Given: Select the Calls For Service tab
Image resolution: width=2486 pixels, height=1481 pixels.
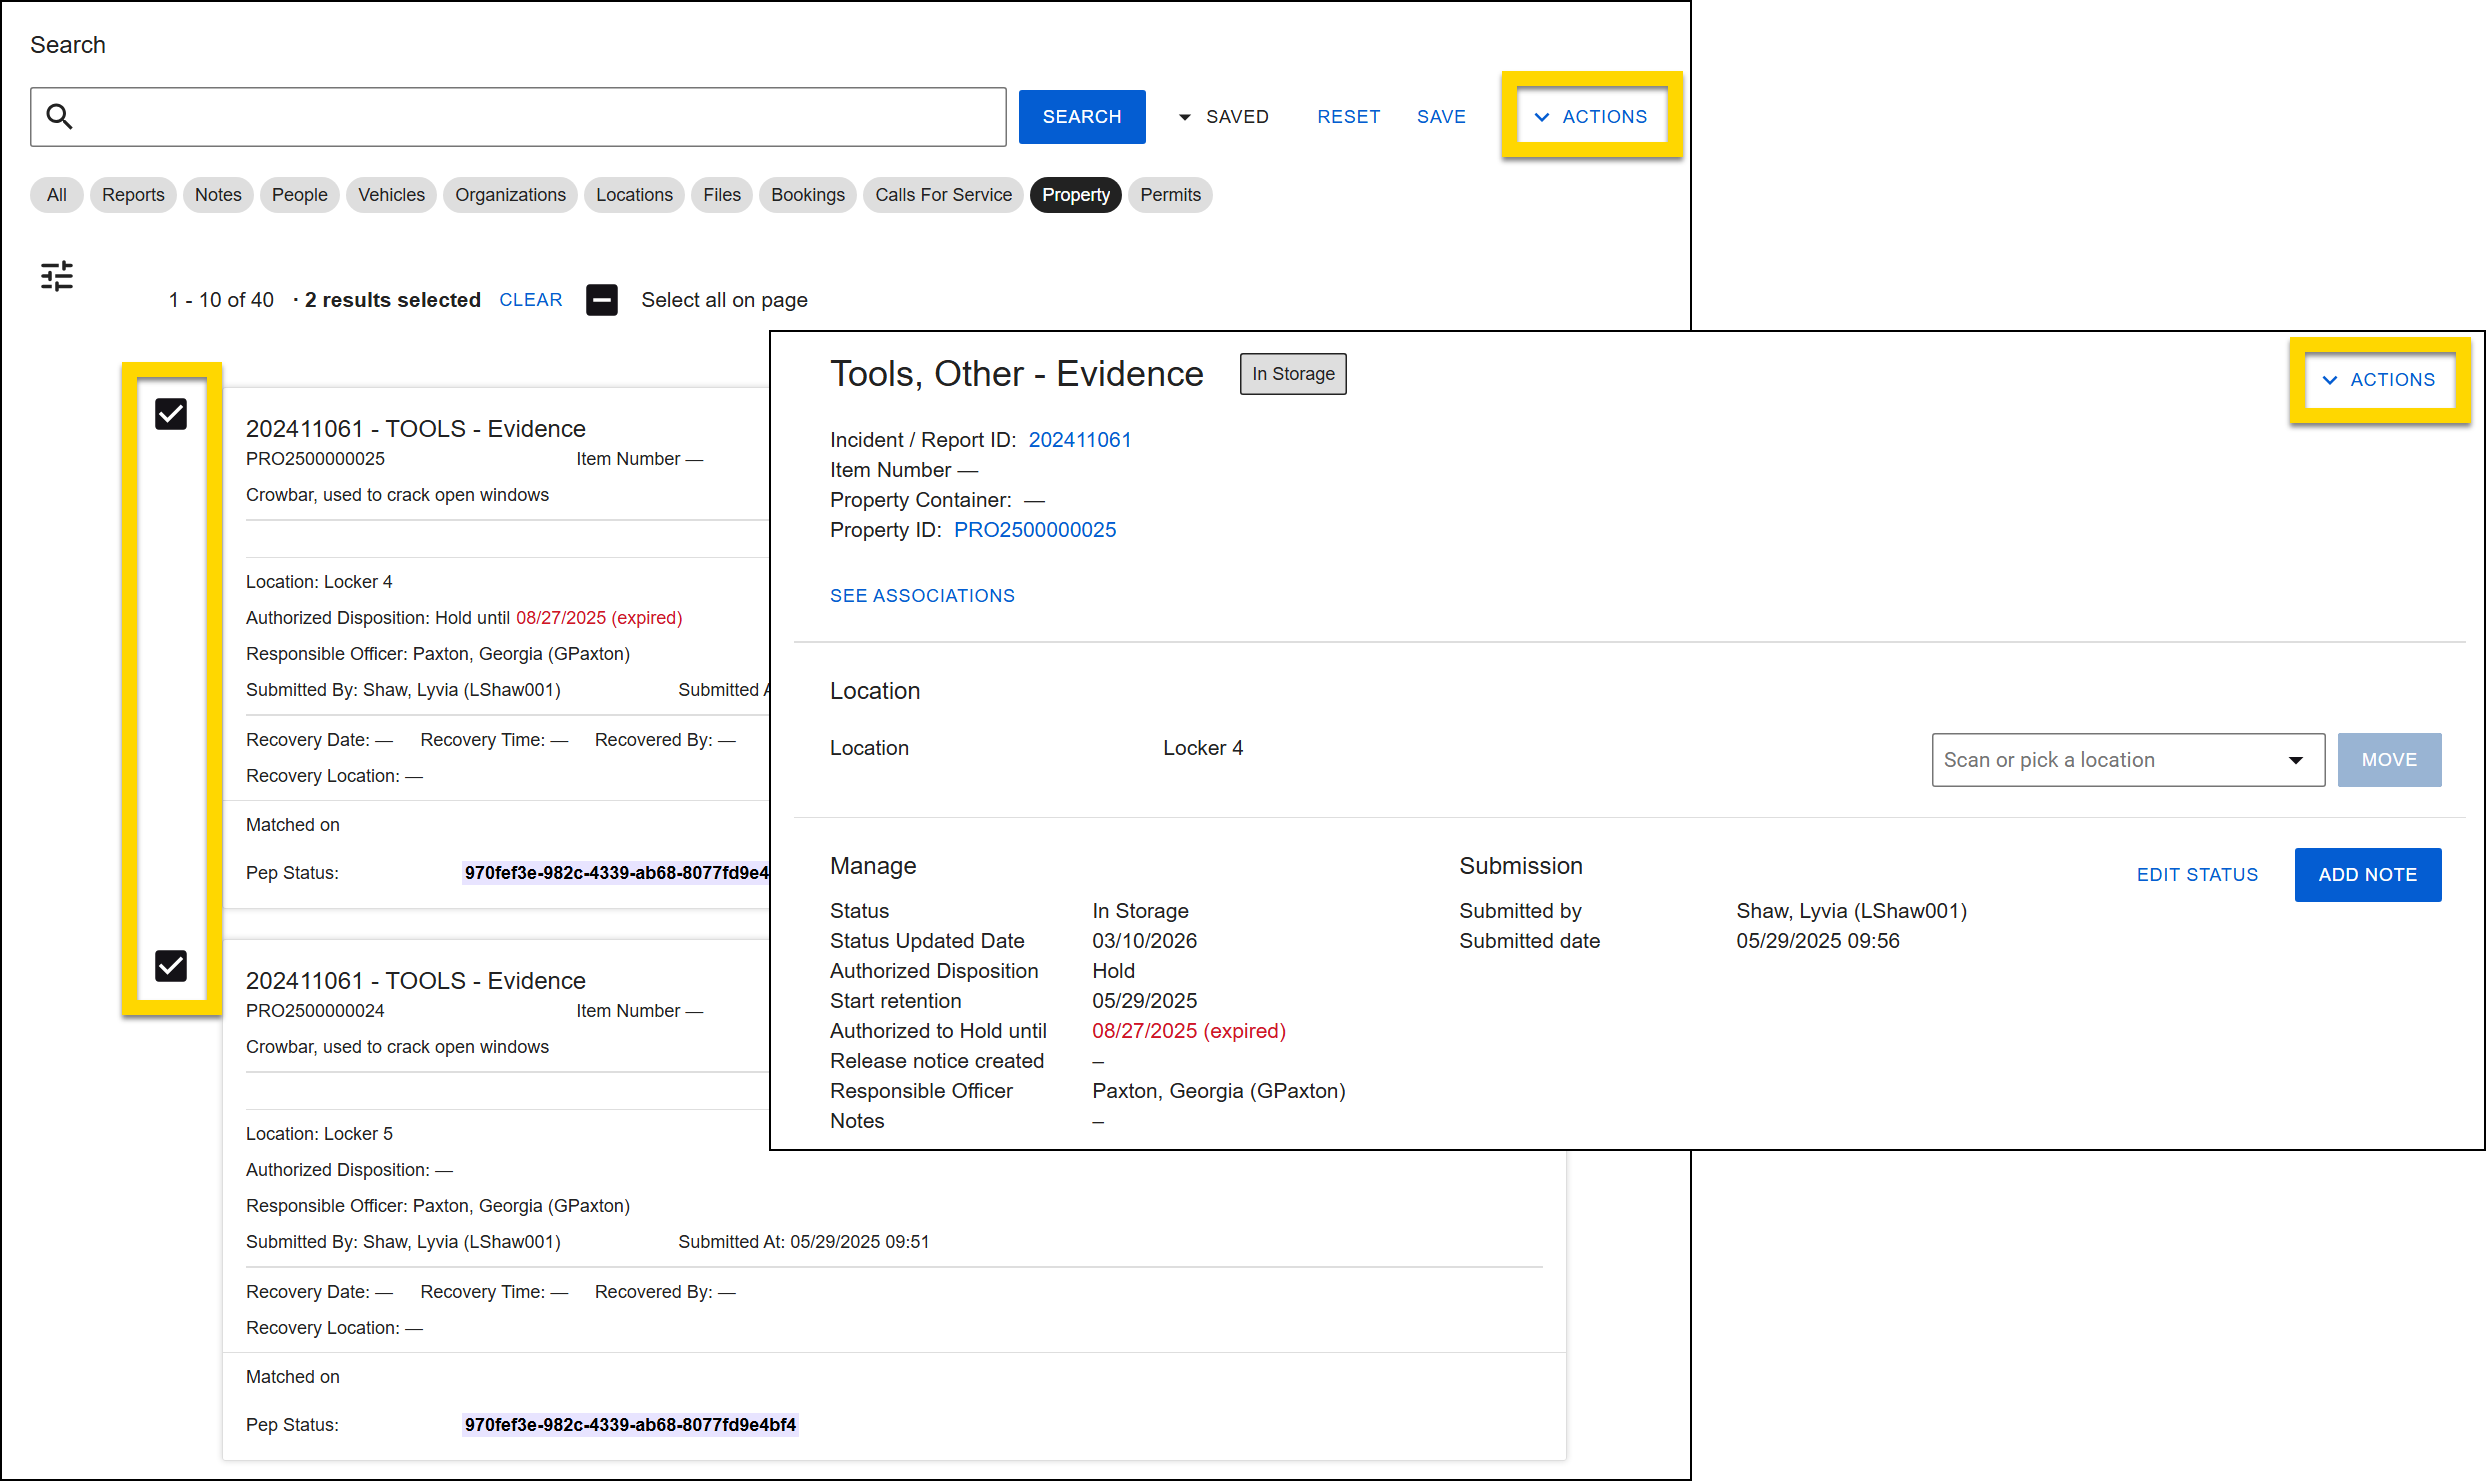Looking at the screenshot, I should tap(943, 195).
